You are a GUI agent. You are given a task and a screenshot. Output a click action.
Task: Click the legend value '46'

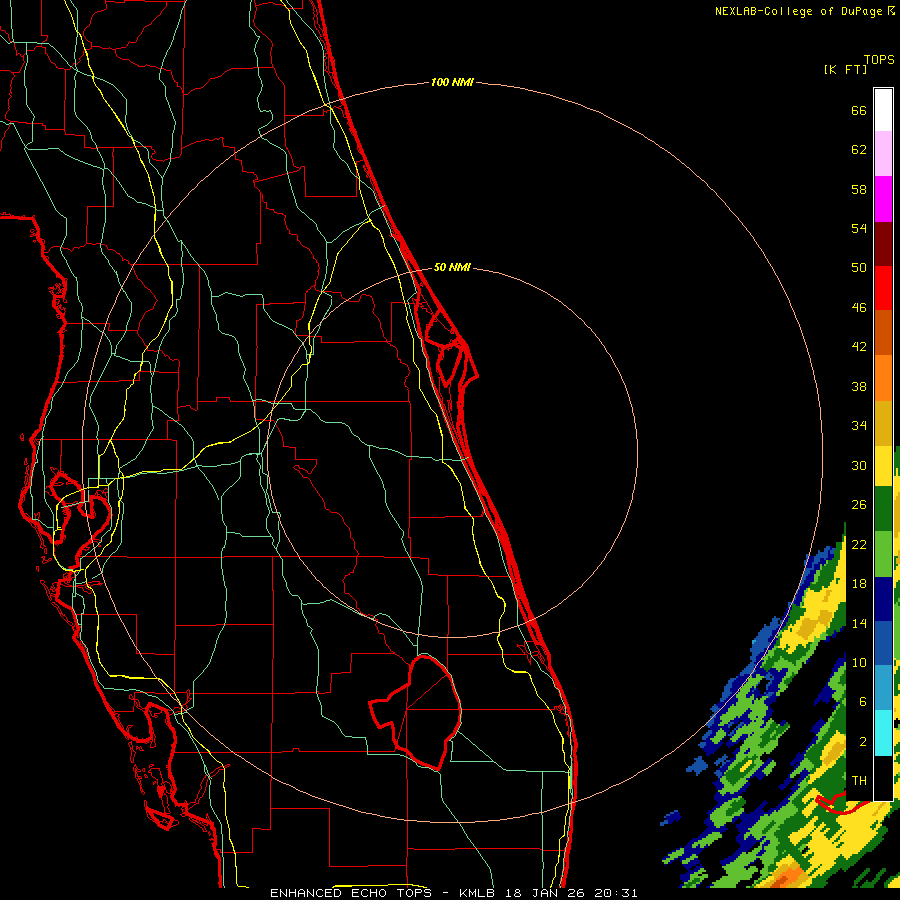[x=859, y=308]
